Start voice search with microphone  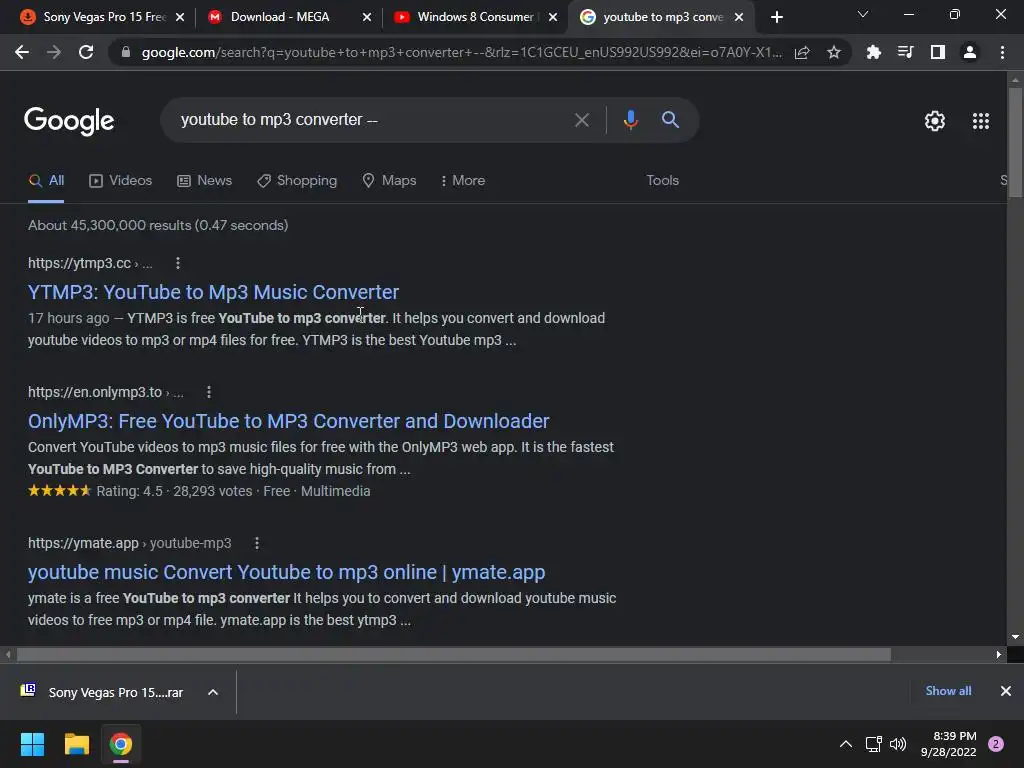[630, 120]
